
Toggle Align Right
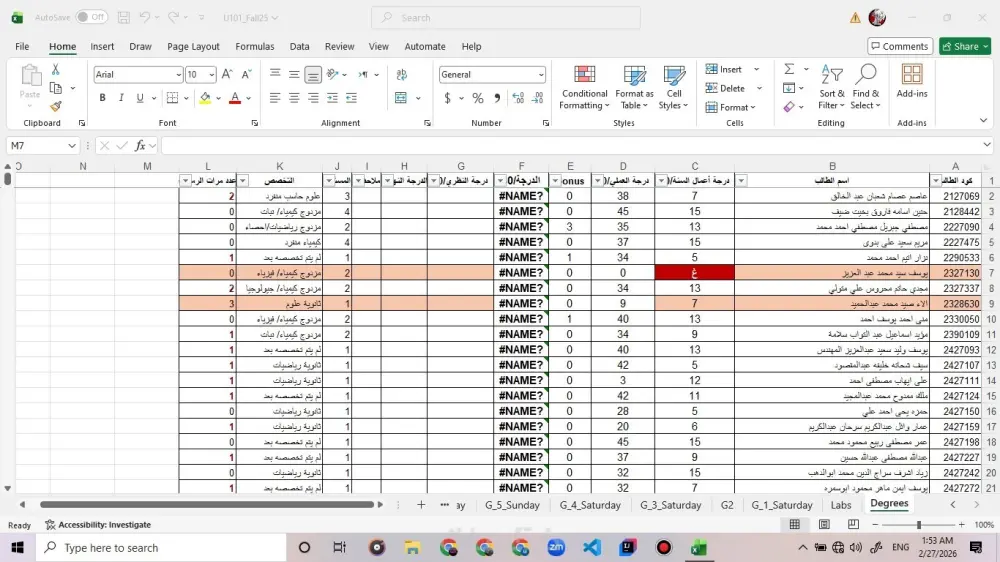pos(313,98)
